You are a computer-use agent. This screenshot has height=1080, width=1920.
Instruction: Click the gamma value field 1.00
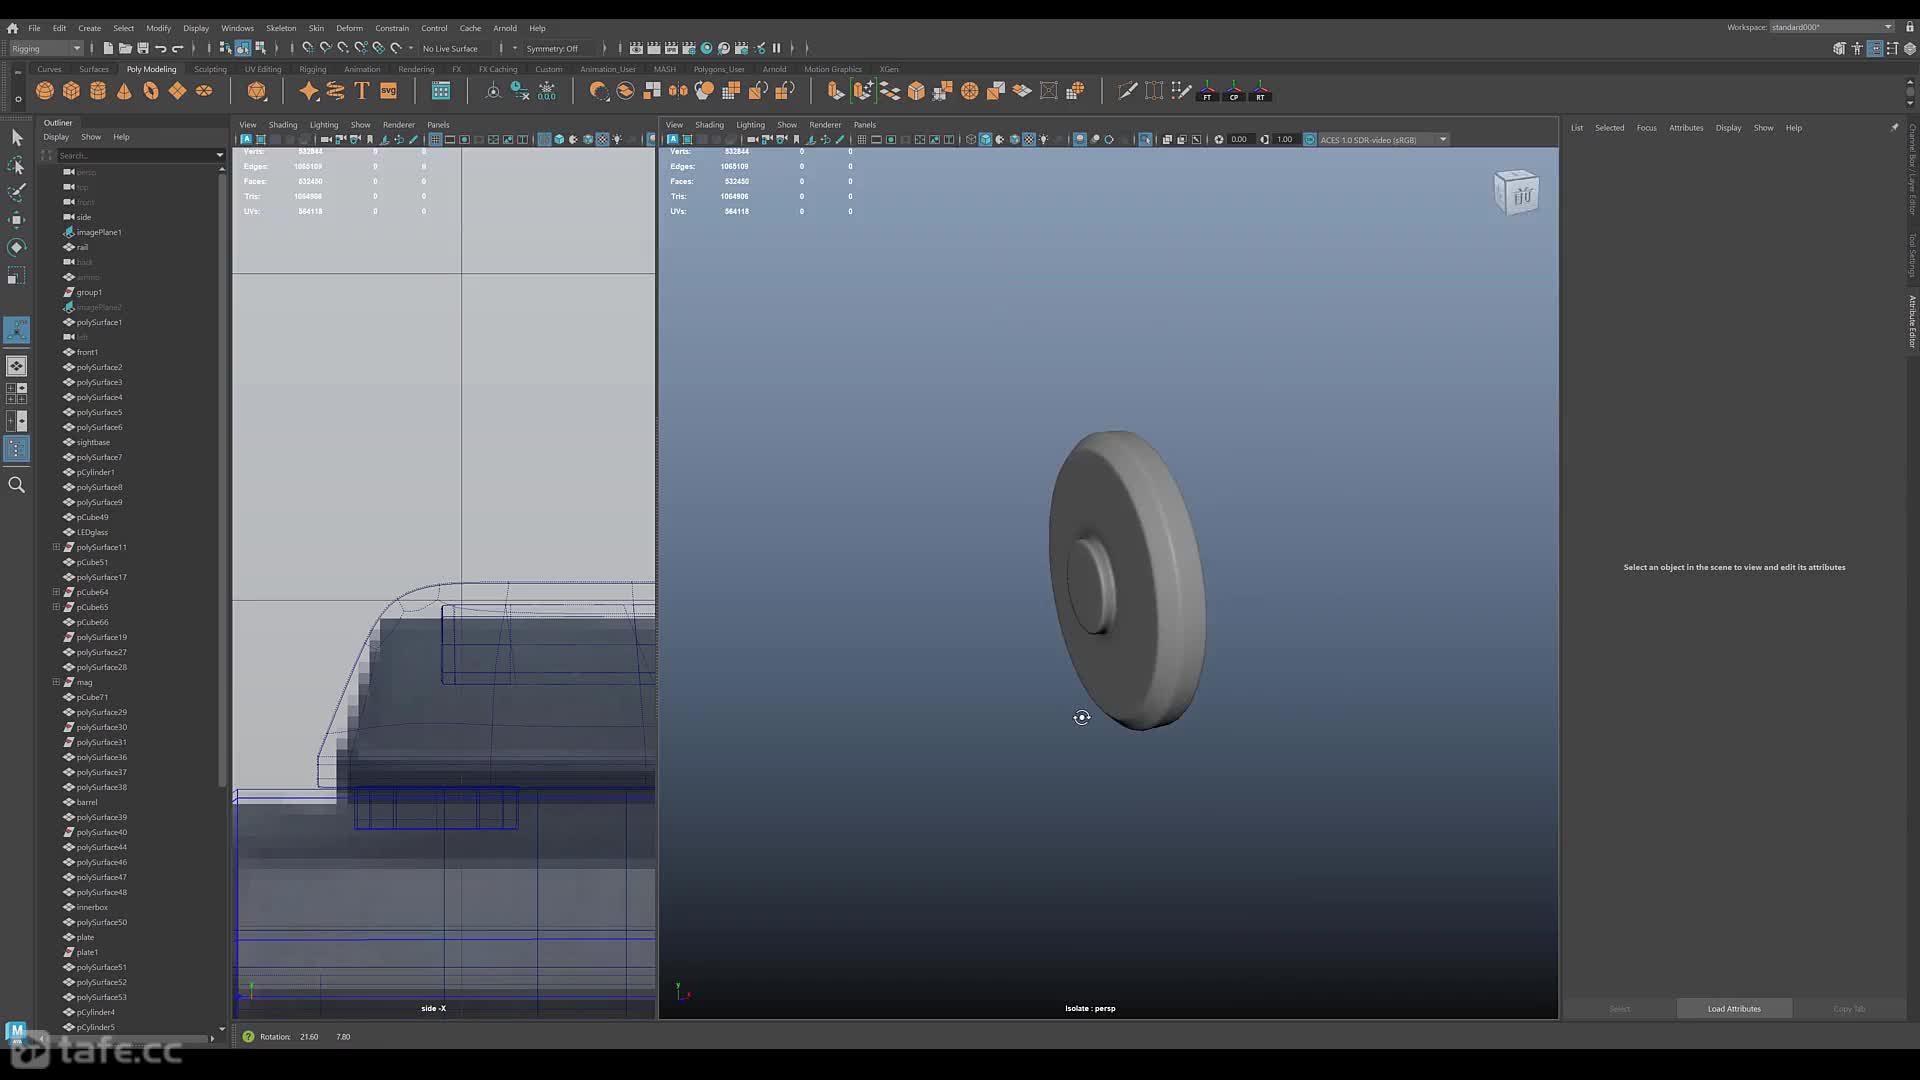(1285, 140)
